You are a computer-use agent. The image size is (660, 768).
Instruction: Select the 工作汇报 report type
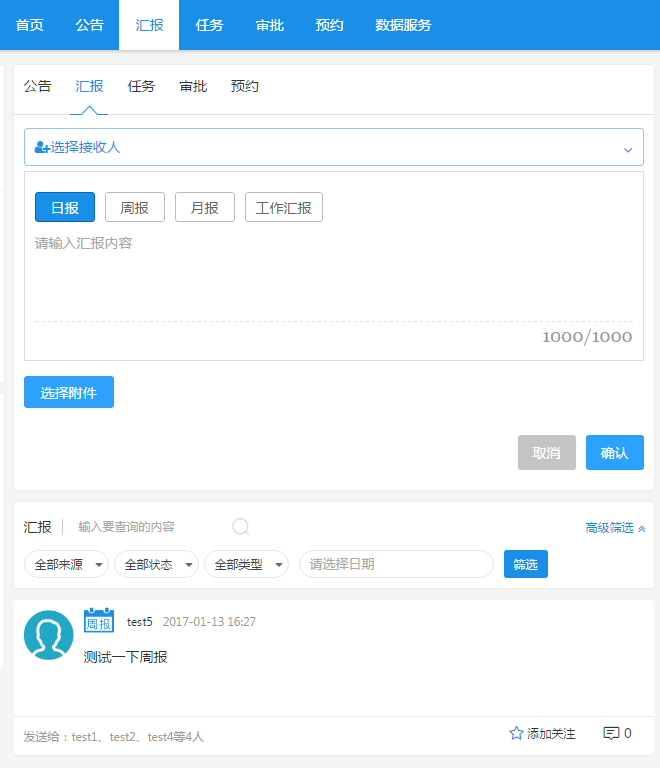[284, 207]
